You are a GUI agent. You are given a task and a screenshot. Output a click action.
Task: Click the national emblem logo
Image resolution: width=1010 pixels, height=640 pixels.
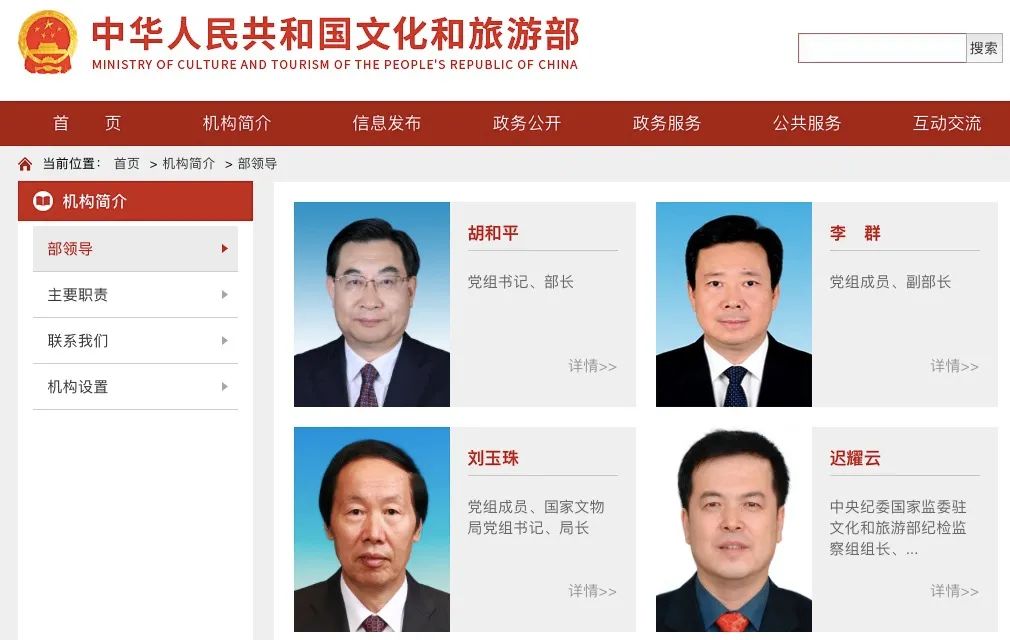click(x=48, y=42)
